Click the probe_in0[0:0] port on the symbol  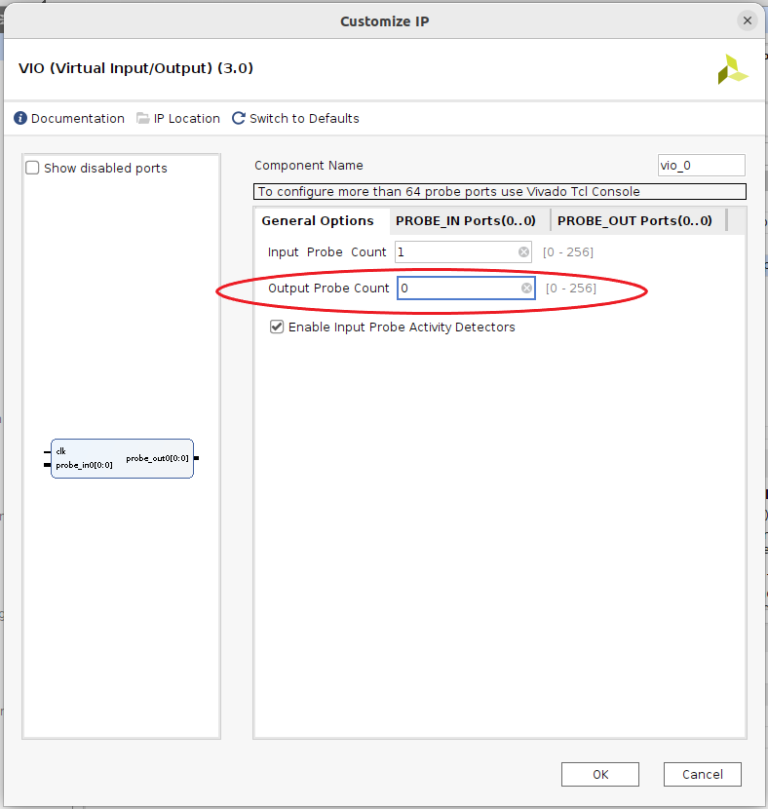pos(84,465)
